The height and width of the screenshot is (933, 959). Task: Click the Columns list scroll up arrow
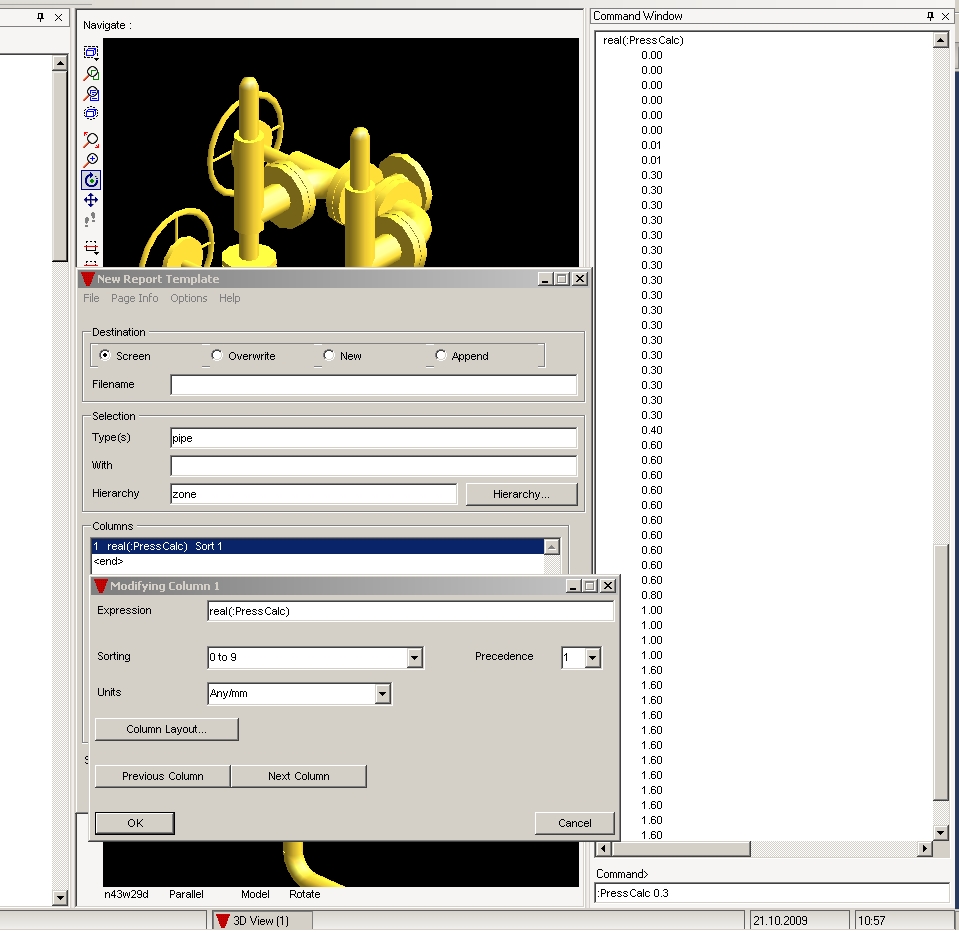552,546
